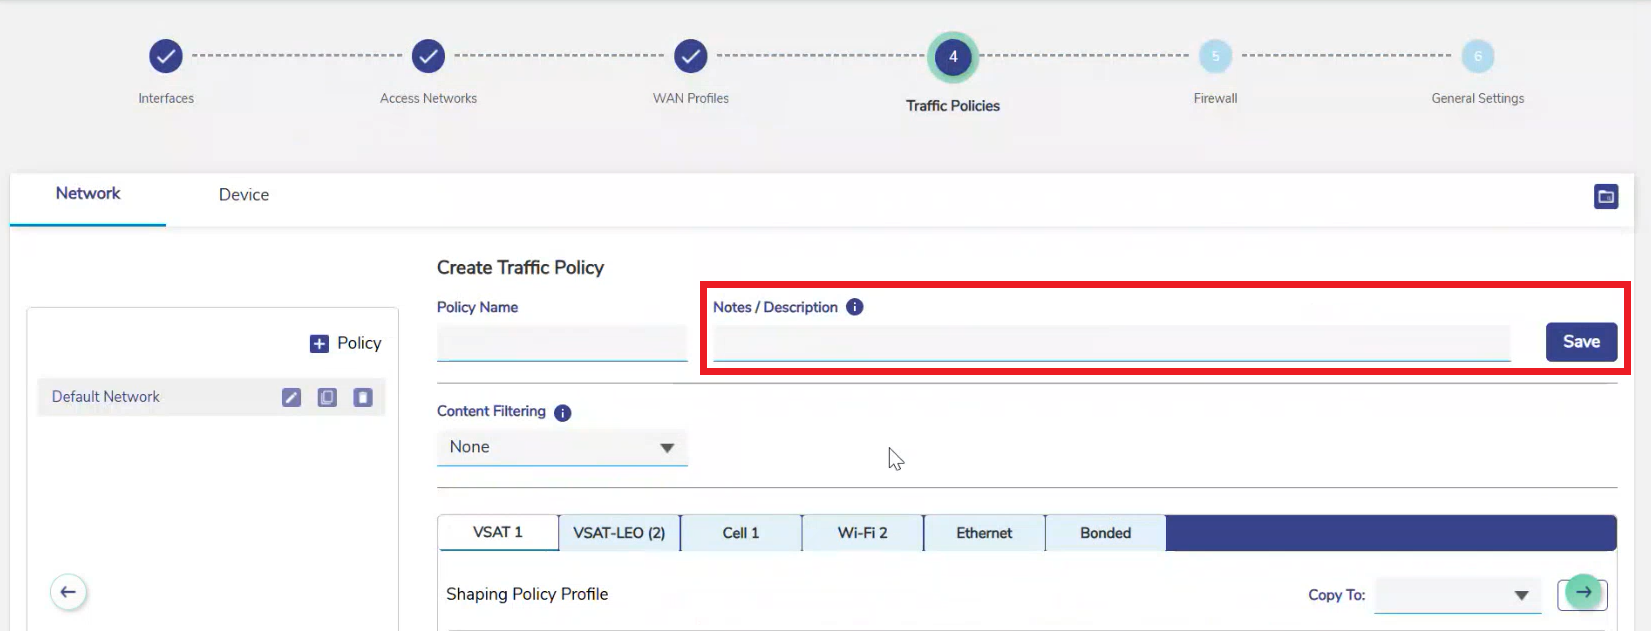
Task: Open the Bonded tab
Action: coord(1105,533)
